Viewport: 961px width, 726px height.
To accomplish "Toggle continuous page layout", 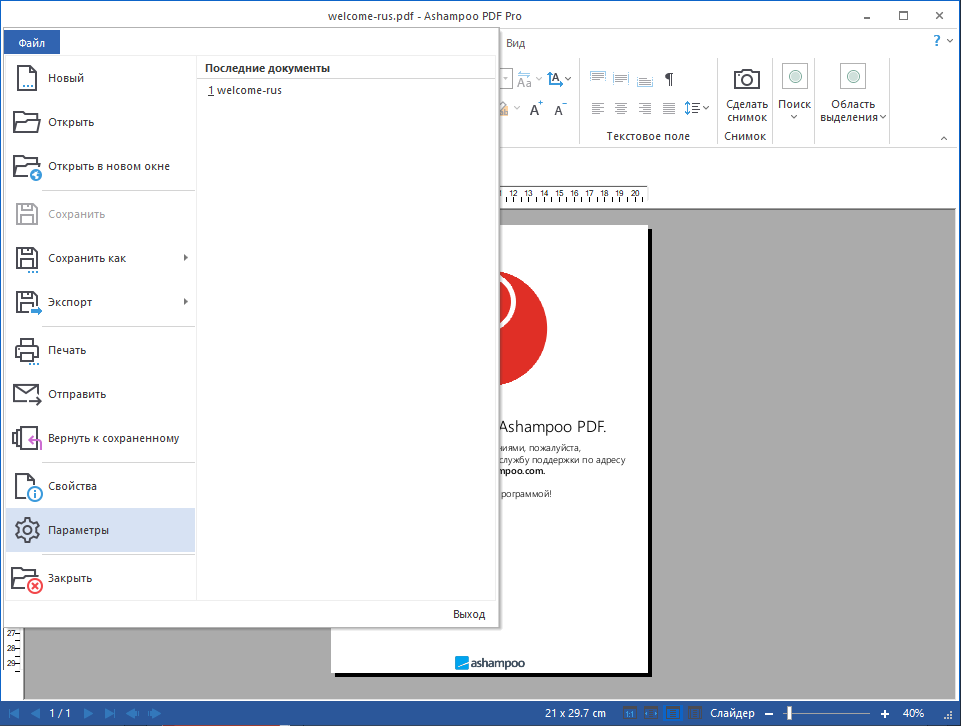I will [x=673, y=713].
